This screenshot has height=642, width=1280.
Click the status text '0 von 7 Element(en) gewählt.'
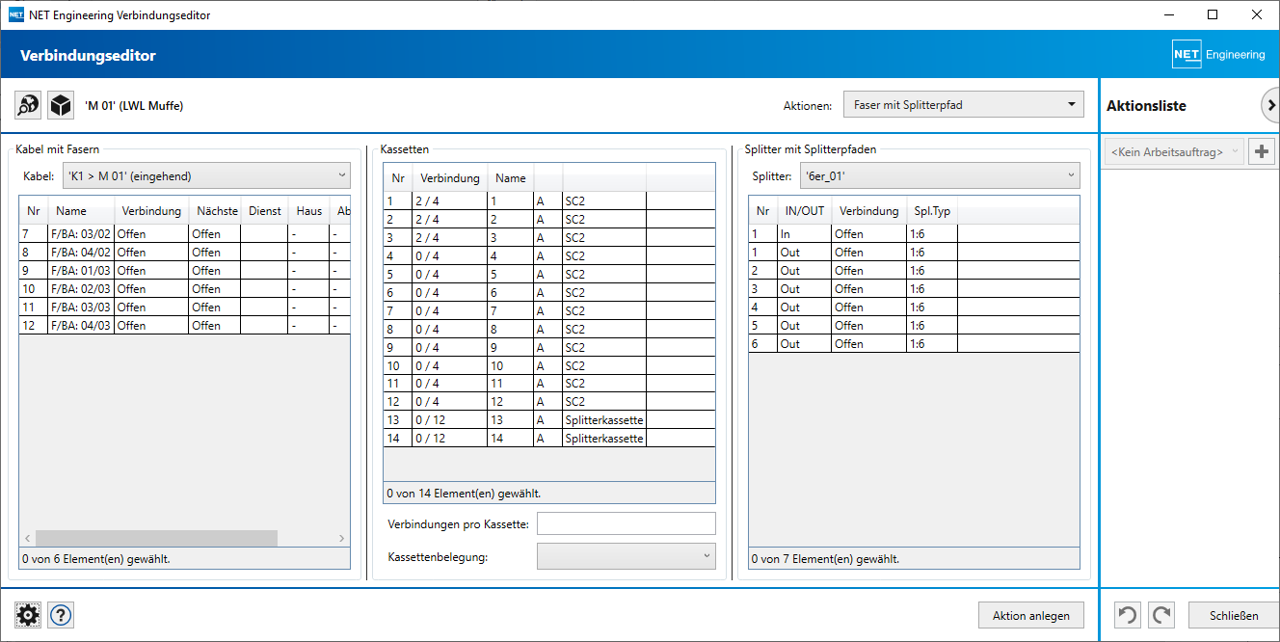click(825, 559)
